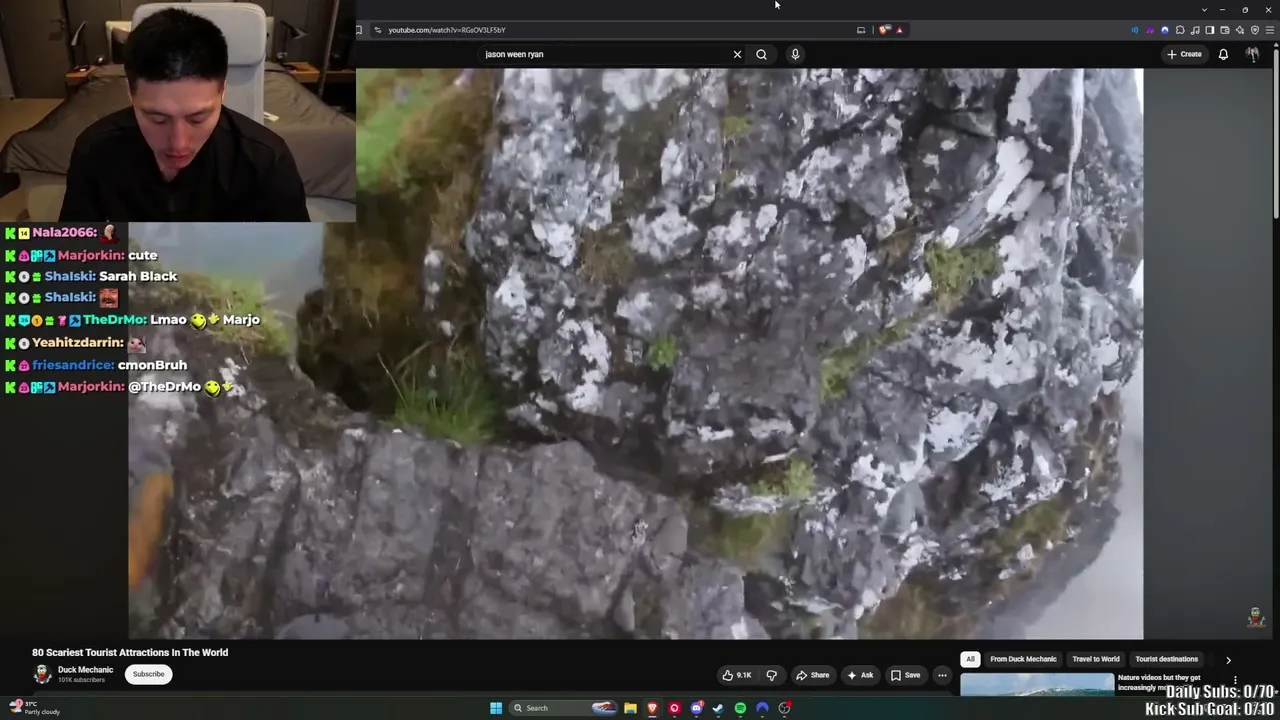Viewport: 1280px width, 720px height.
Task: Open the browser hamburger main menu
Action: click(x=1270, y=30)
